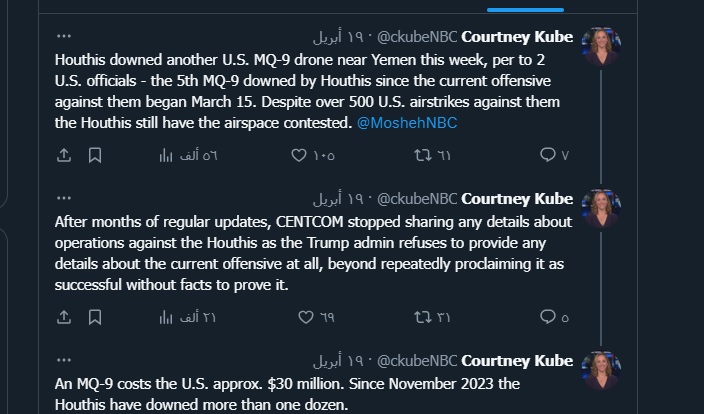This screenshot has height=414, width=704.
Task: Open the MQ-9 costs $30 million tweet
Action: 300,392
